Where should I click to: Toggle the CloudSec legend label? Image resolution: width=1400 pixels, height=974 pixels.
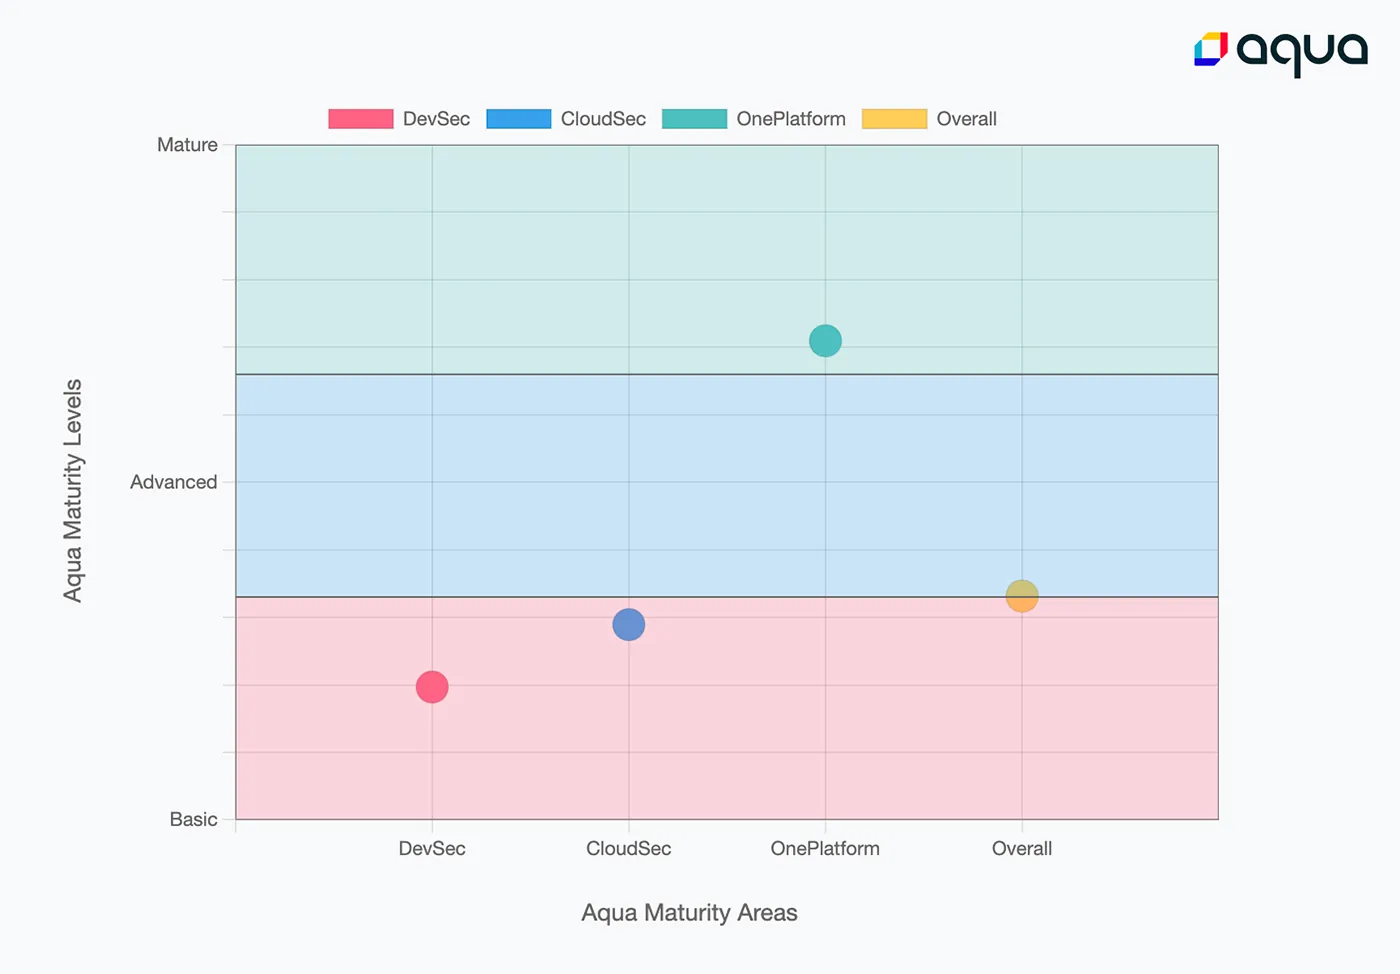tap(603, 119)
